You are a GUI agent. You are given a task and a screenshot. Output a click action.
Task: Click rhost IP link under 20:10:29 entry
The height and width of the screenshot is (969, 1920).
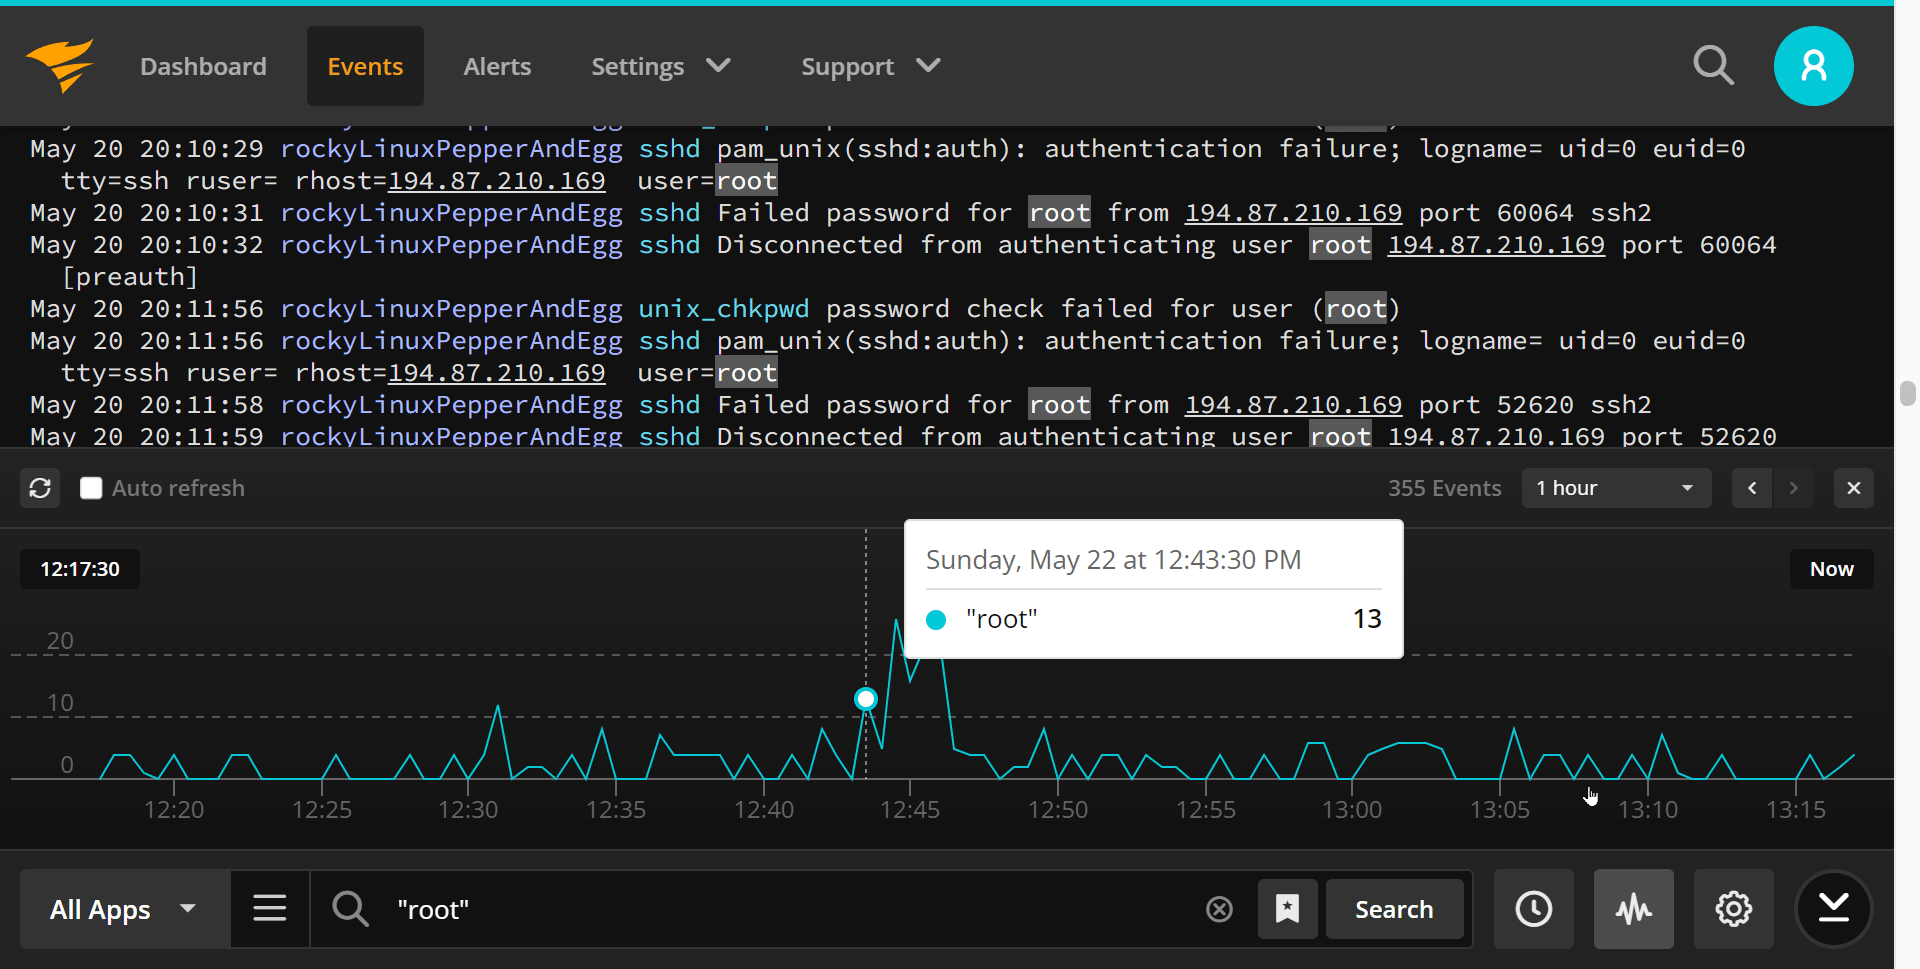pos(497,181)
